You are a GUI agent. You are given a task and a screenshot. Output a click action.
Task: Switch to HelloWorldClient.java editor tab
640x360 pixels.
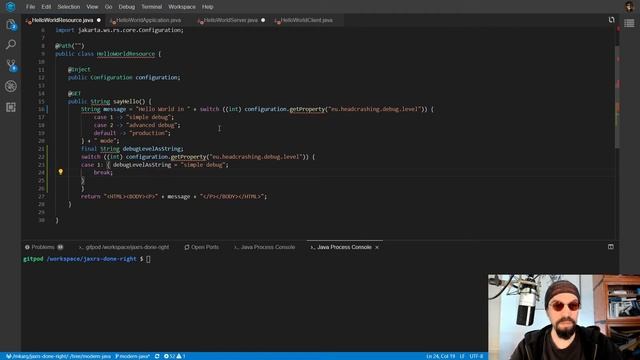(x=306, y=20)
